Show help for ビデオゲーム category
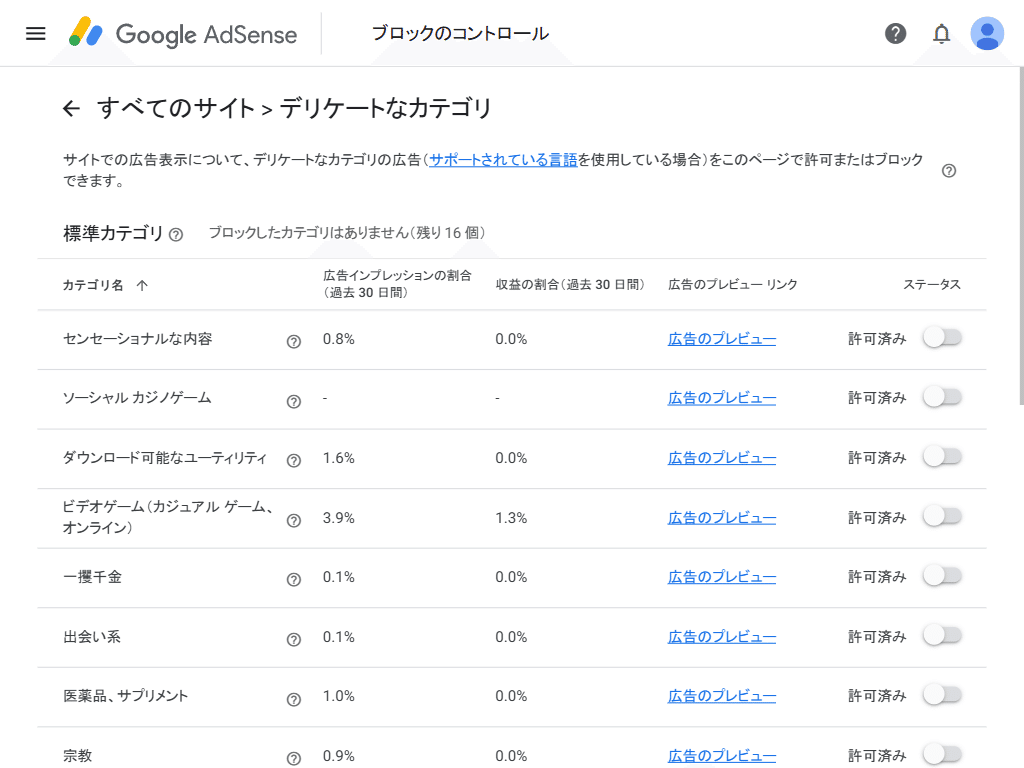The width and height of the screenshot is (1024, 768). click(x=294, y=520)
